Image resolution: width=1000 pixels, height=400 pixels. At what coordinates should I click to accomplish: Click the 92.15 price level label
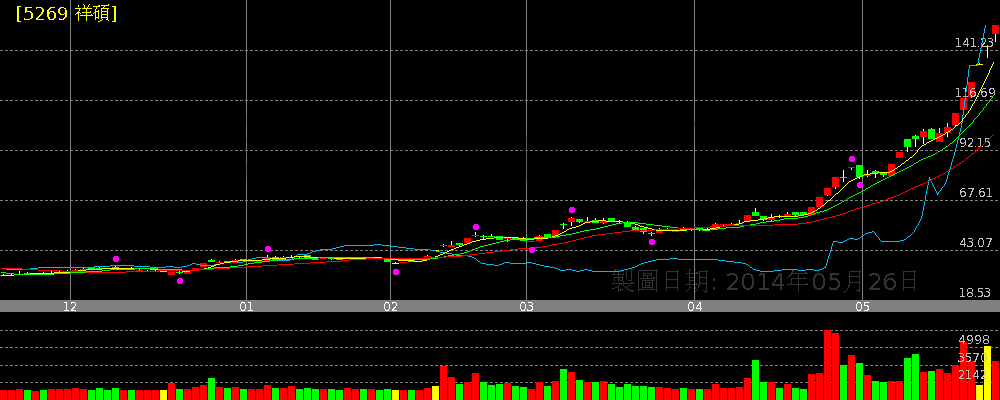[x=977, y=143]
